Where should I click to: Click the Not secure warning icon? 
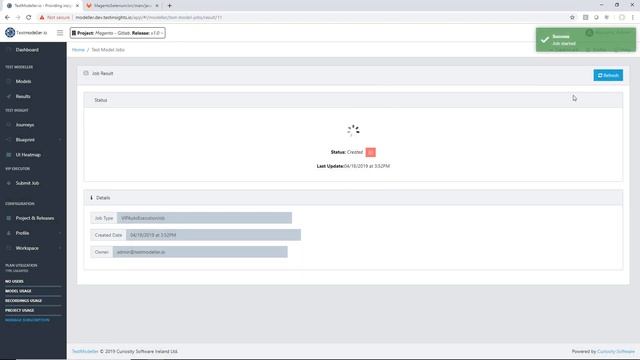coord(42,18)
